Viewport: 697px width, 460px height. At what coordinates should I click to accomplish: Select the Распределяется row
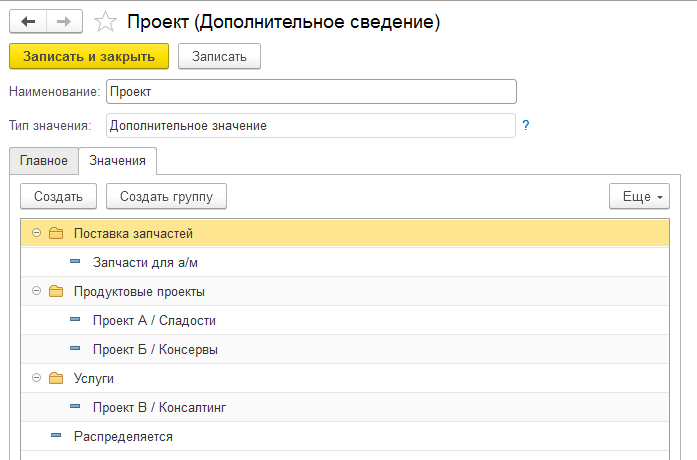(x=345, y=436)
